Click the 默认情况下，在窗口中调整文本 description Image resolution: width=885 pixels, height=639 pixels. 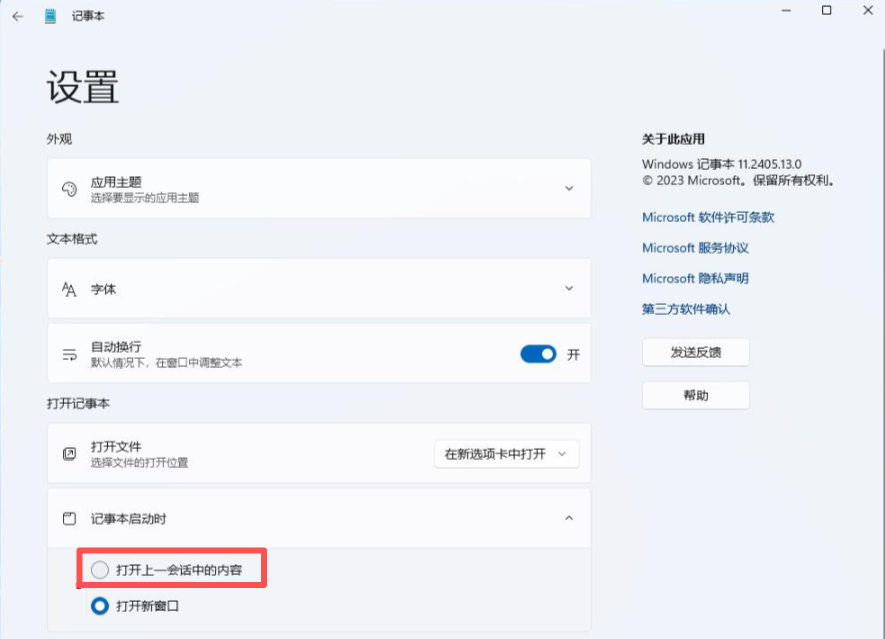[x=167, y=362]
